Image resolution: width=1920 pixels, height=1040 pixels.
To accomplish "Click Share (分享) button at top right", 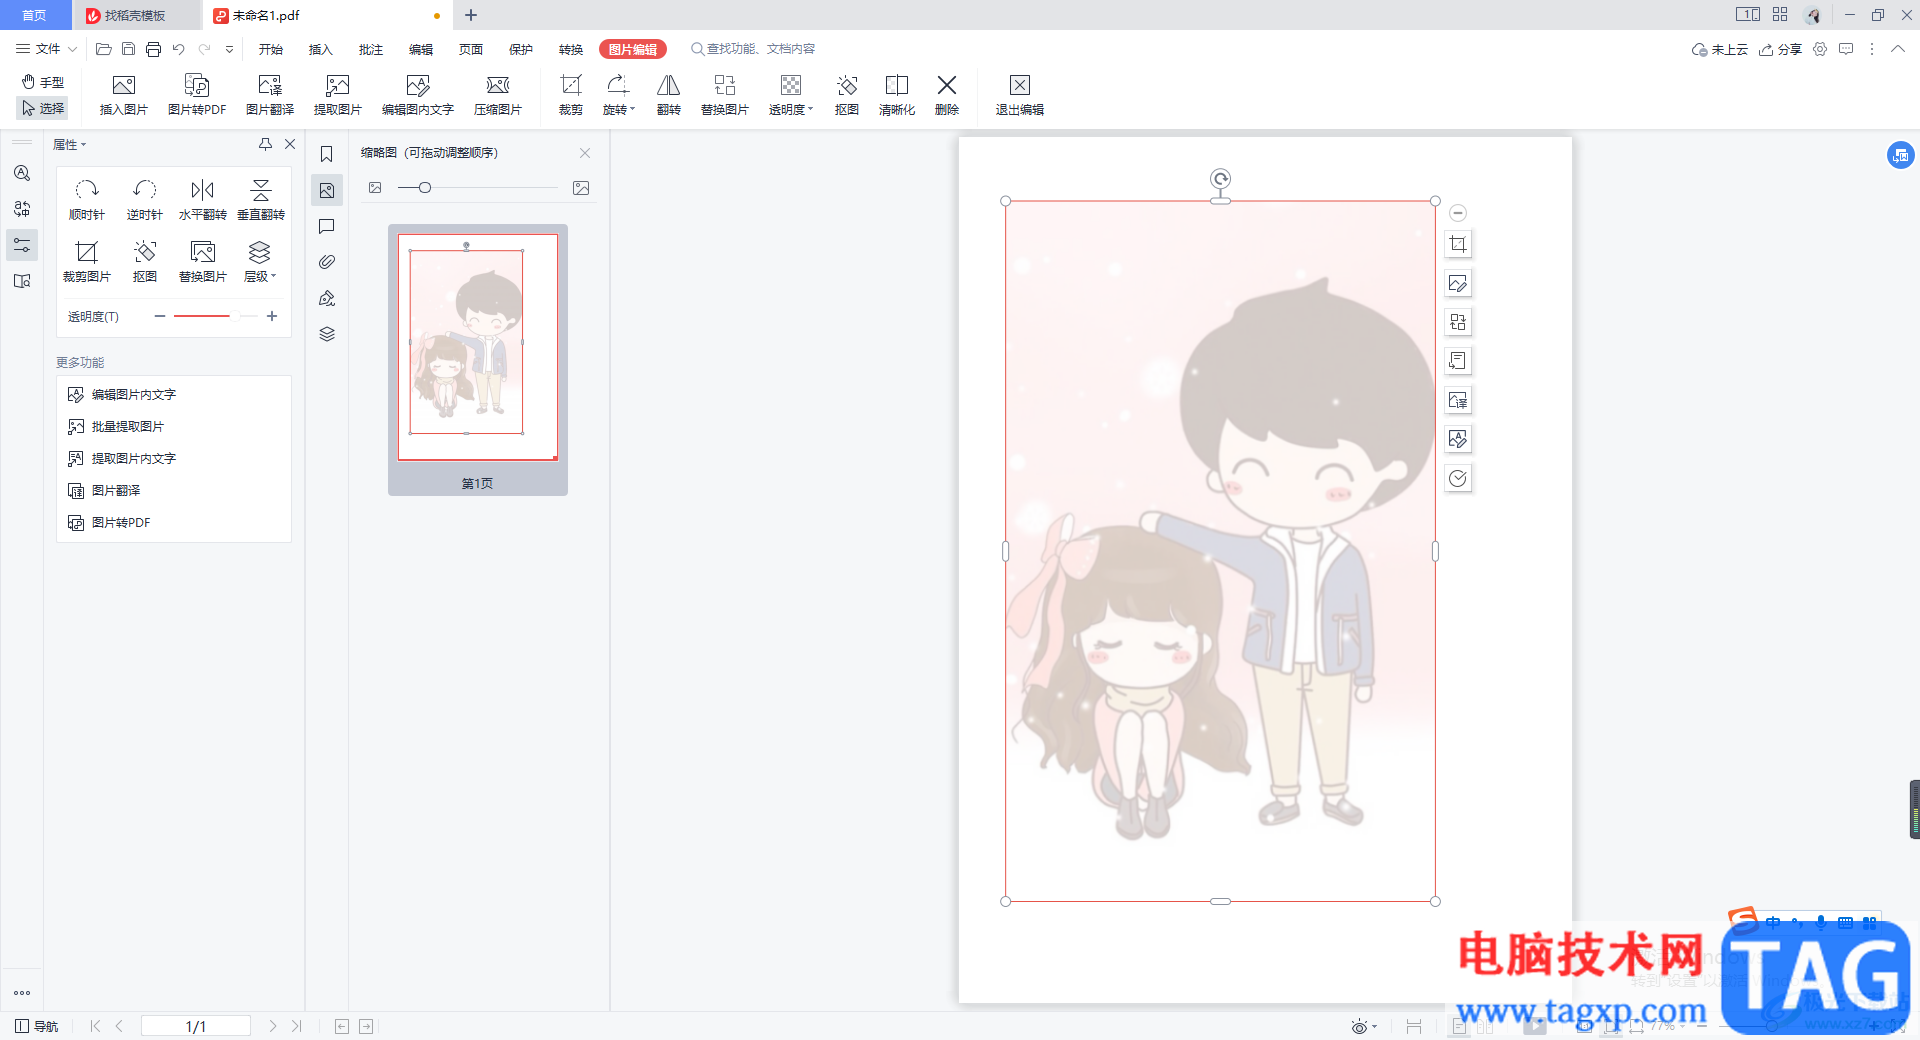I will coord(1781,49).
